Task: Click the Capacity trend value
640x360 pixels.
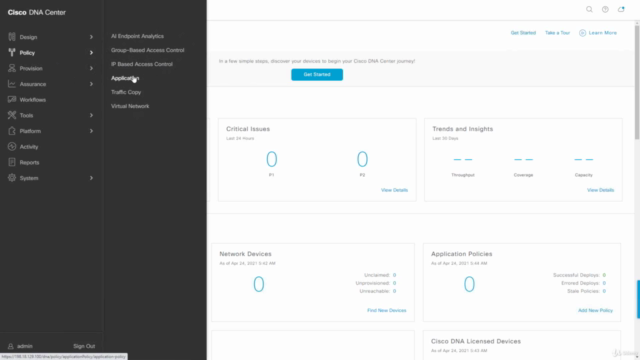Action: [584, 160]
